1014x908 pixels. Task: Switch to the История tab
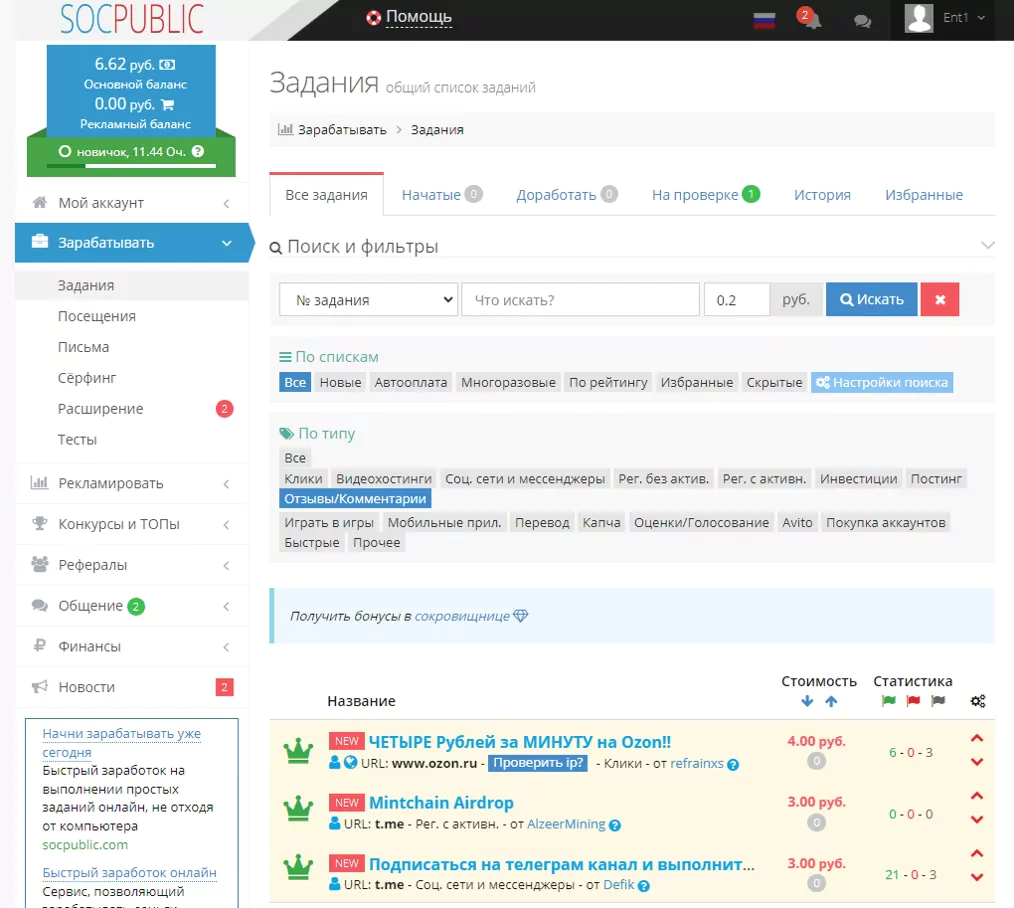[822, 195]
